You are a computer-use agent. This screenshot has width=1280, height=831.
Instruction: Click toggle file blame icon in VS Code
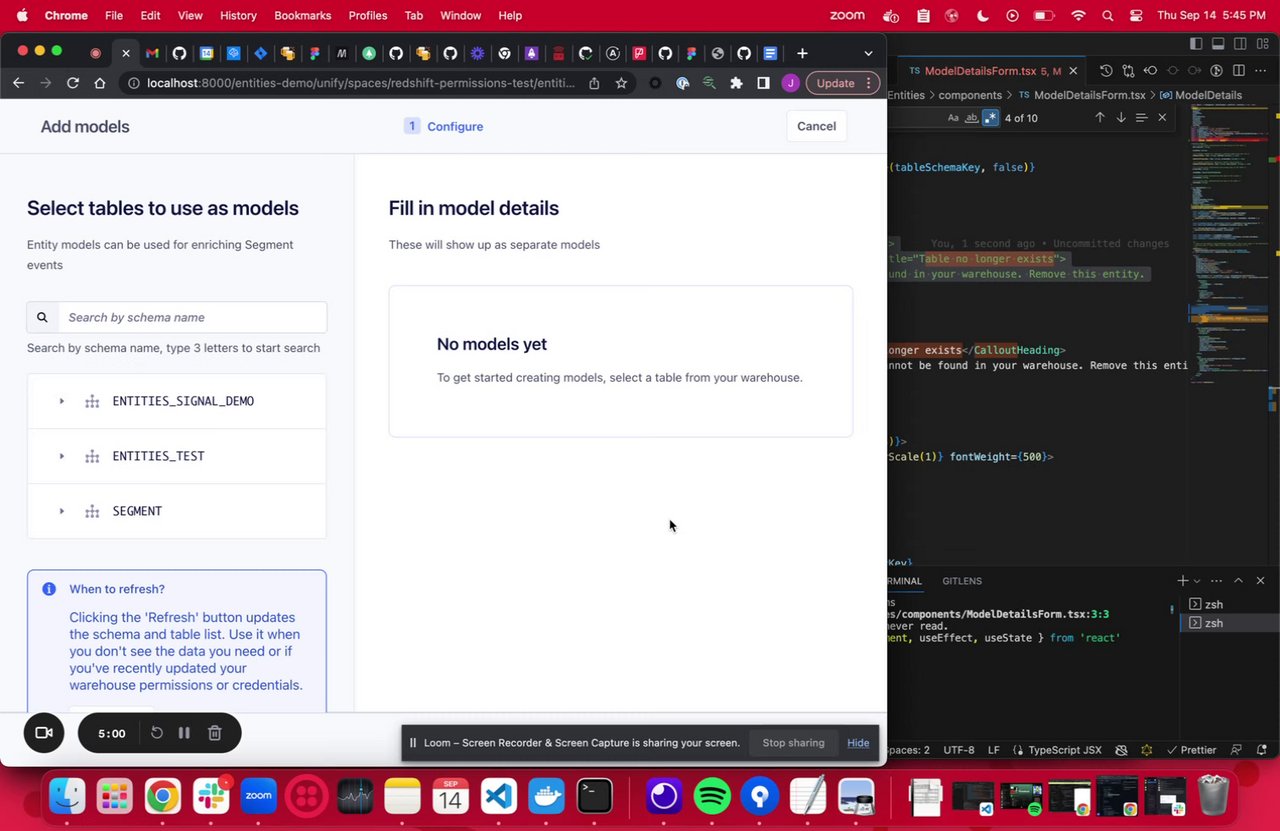[x=1216, y=71]
